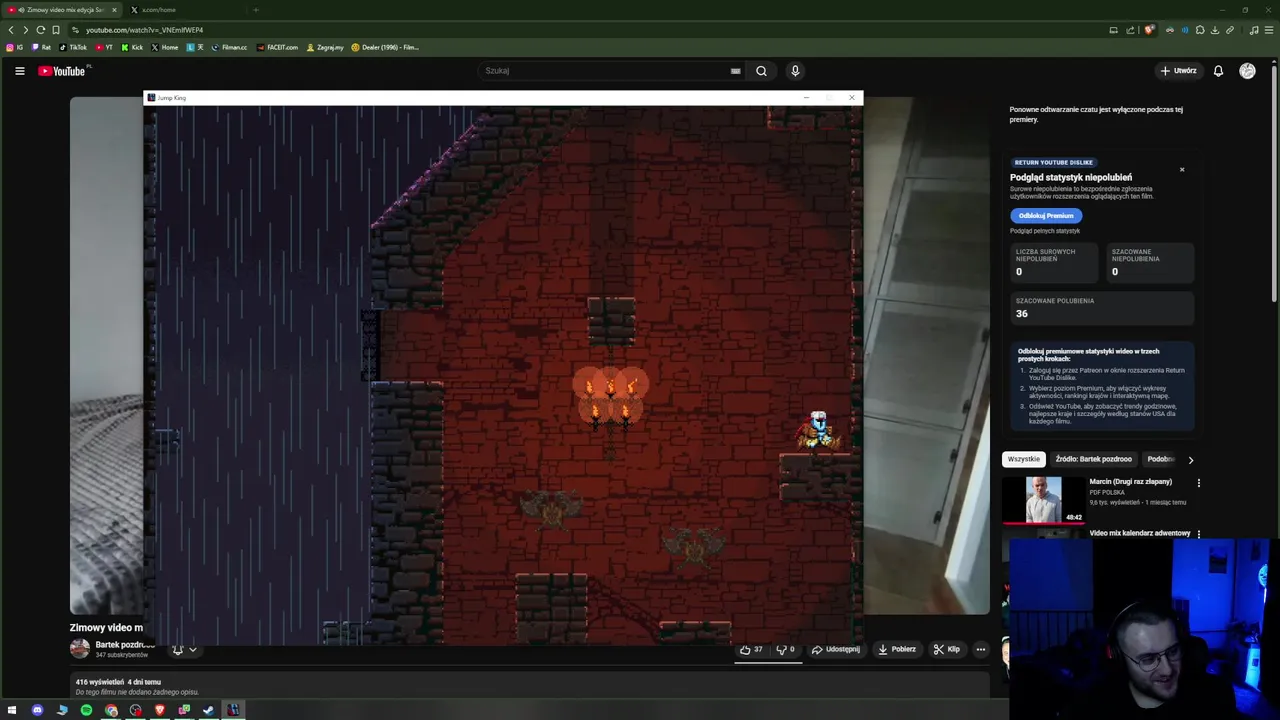The image size is (1280, 720).
Task: Open options for Video mix kalendarz adwentowy
Action: click(x=1199, y=534)
